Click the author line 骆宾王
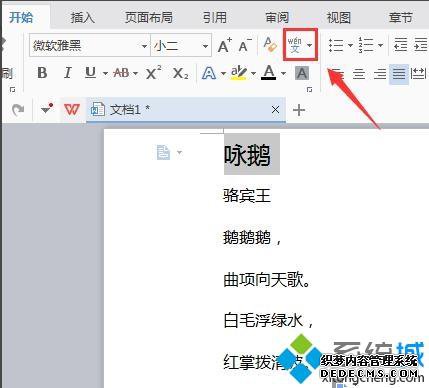Image resolution: width=429 pixels, height=388 pixels. coord(247,196)
